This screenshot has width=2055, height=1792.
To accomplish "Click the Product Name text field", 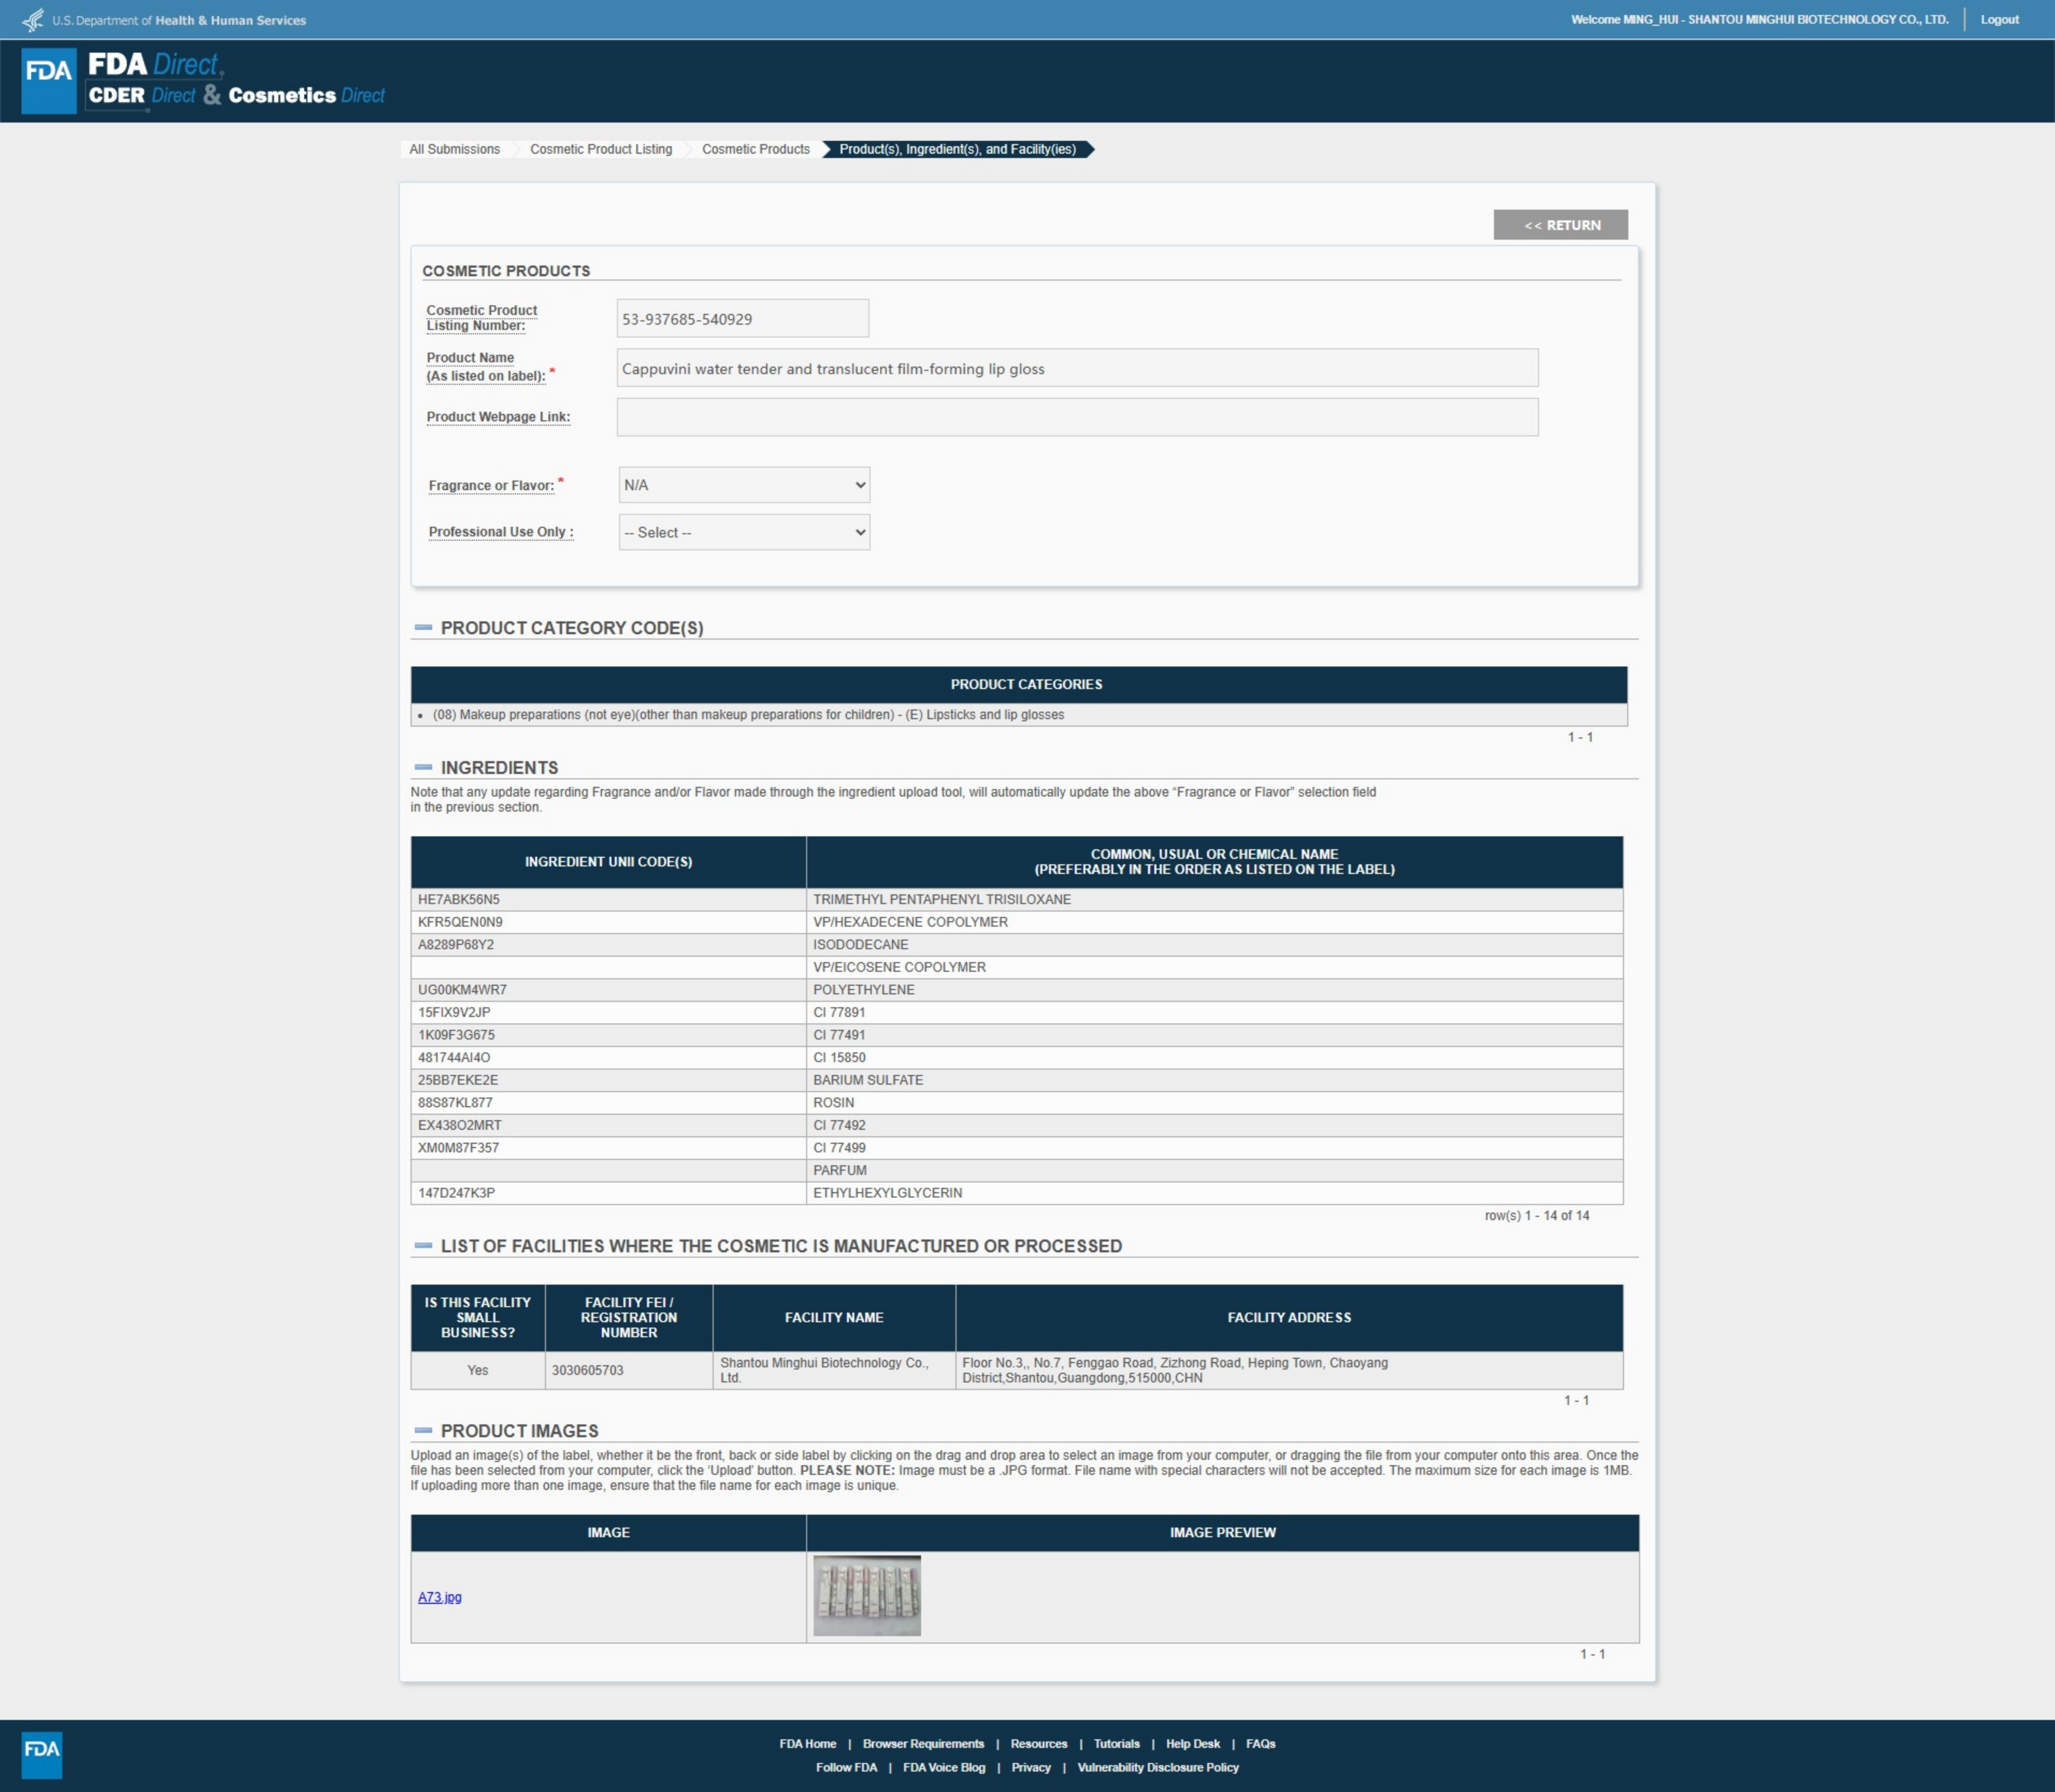I will click(x=1077, y=368).
